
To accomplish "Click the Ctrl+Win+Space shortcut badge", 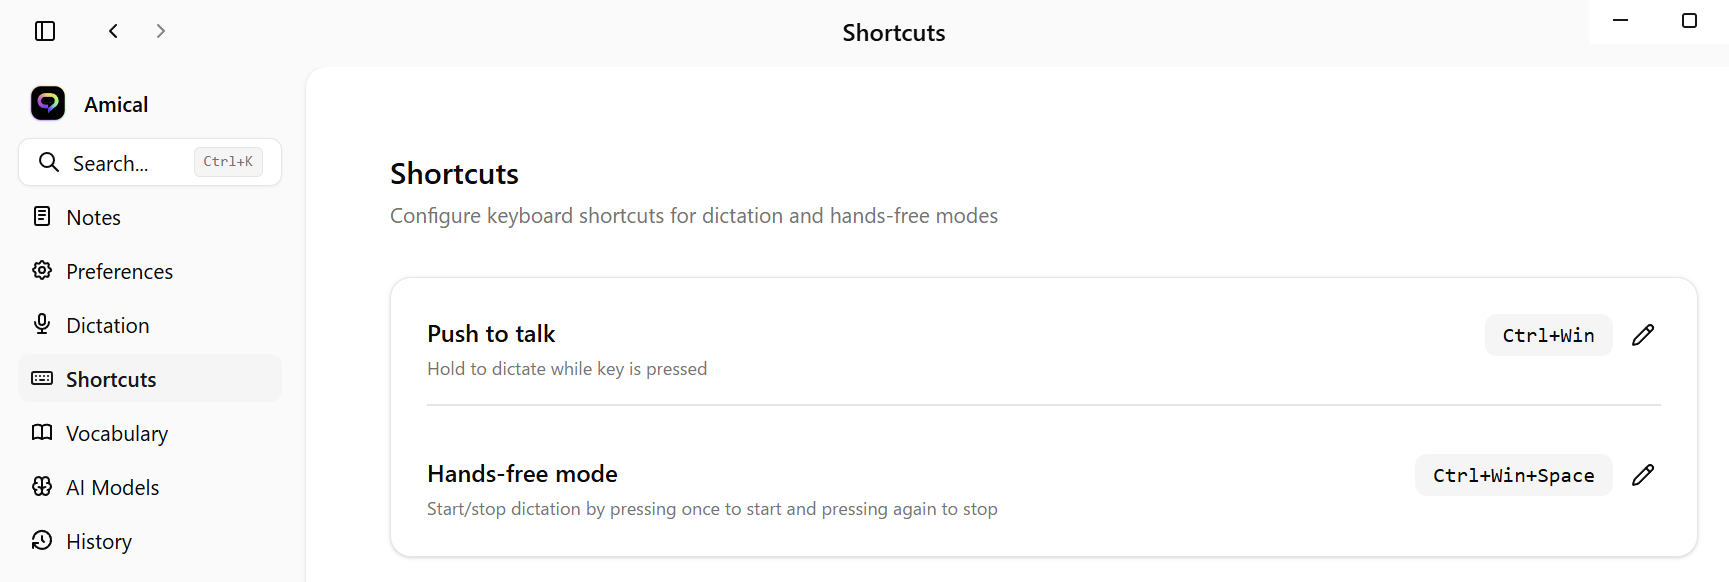I will click(1513, 475).
